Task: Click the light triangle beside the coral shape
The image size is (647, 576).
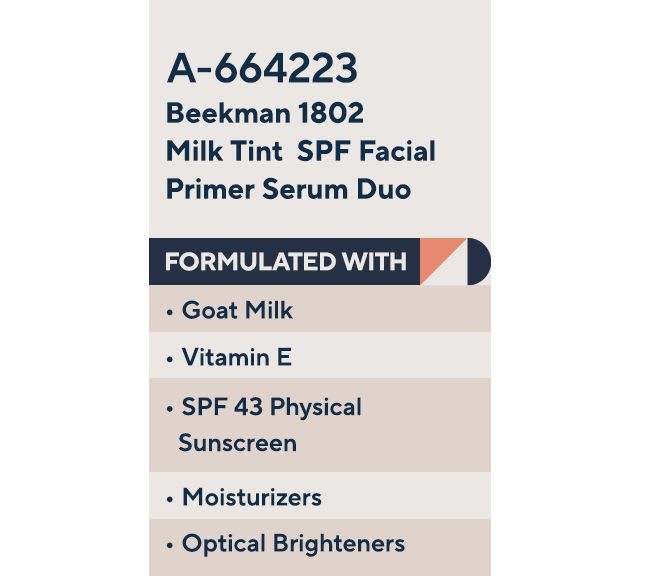Action: pos(453,270)
